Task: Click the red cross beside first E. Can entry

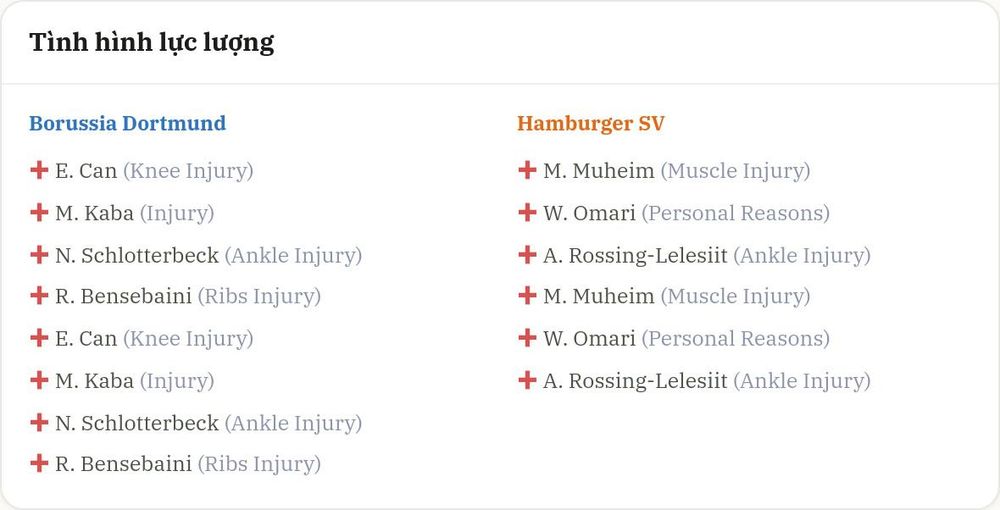Action: coord(39,170)
